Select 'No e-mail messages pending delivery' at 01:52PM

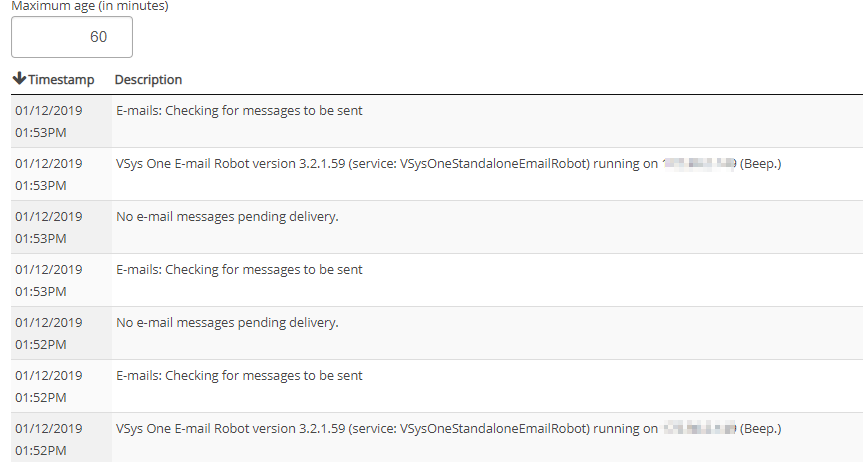[227, 322]
